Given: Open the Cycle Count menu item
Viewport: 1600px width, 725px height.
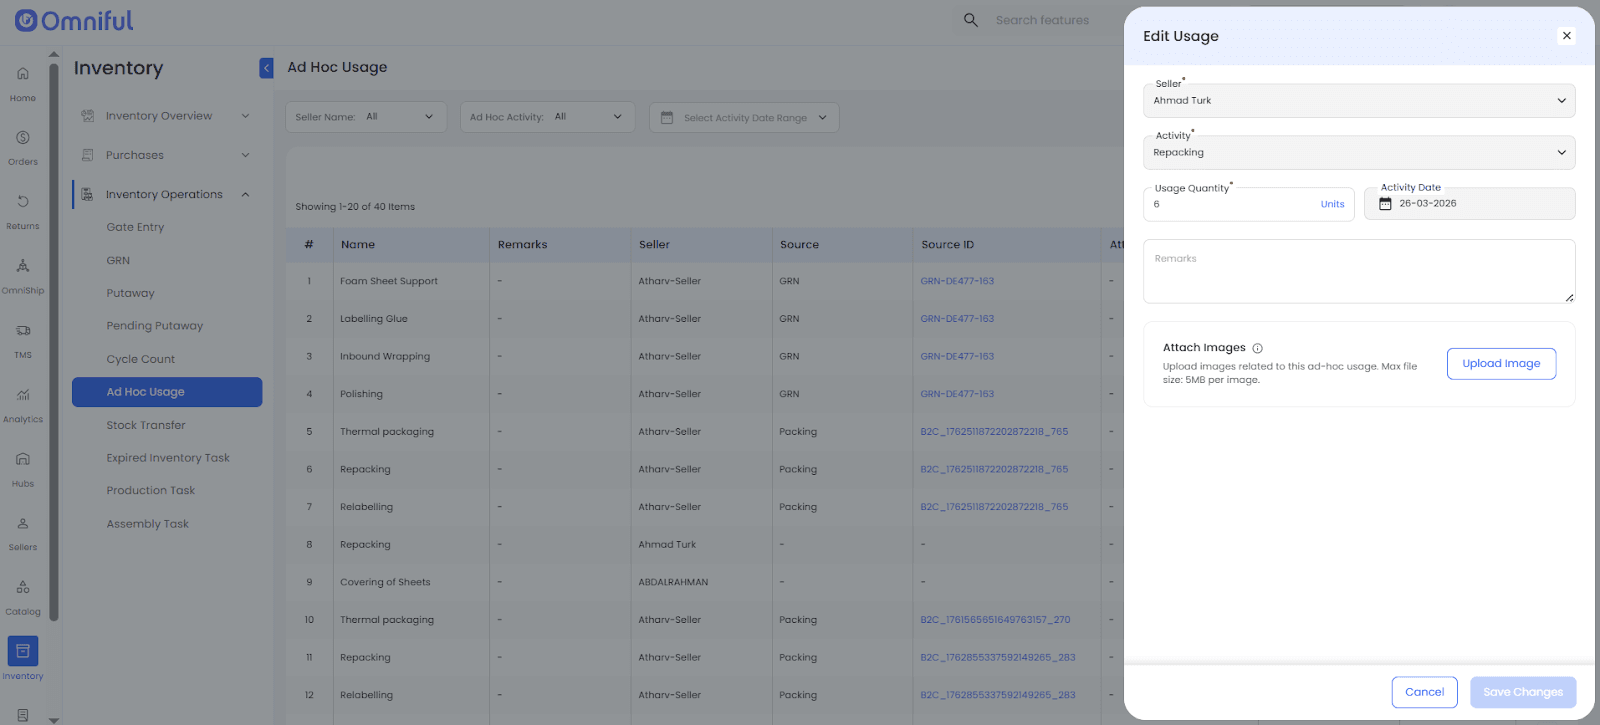Looking at the screenshot, I should pos(141,359).
